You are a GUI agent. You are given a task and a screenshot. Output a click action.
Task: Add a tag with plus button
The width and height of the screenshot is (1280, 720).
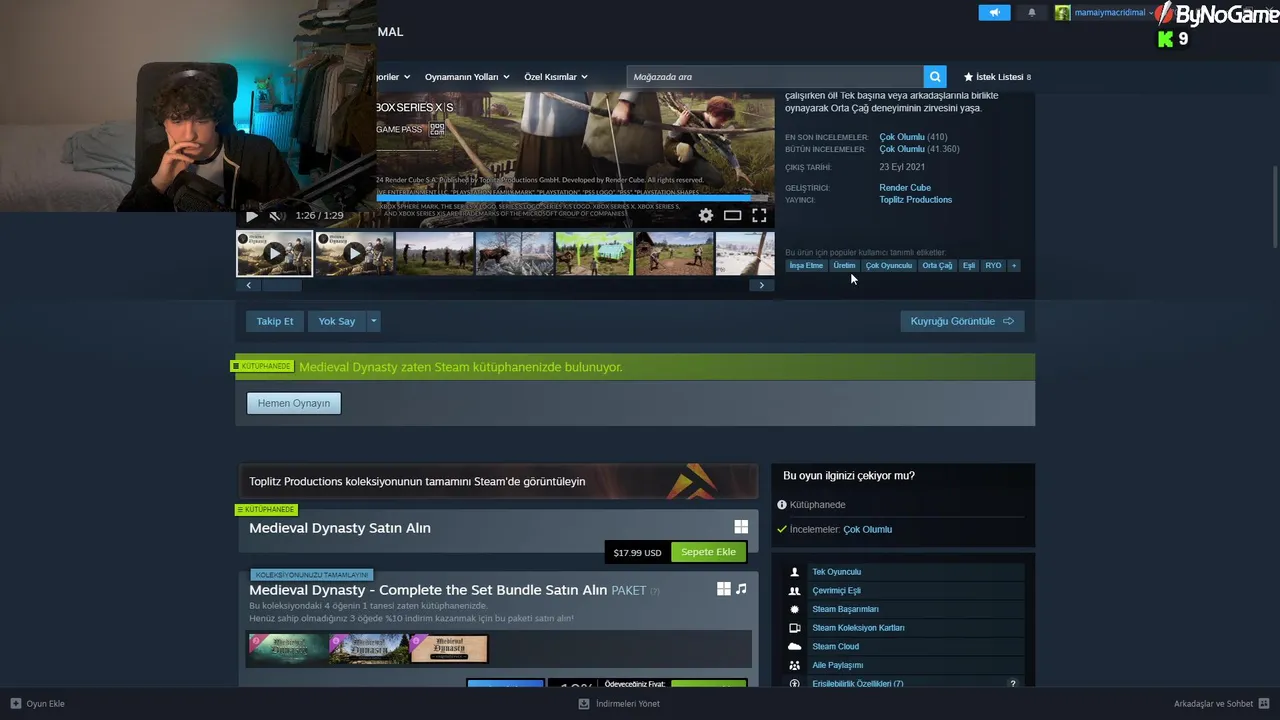pos(1014,265)
